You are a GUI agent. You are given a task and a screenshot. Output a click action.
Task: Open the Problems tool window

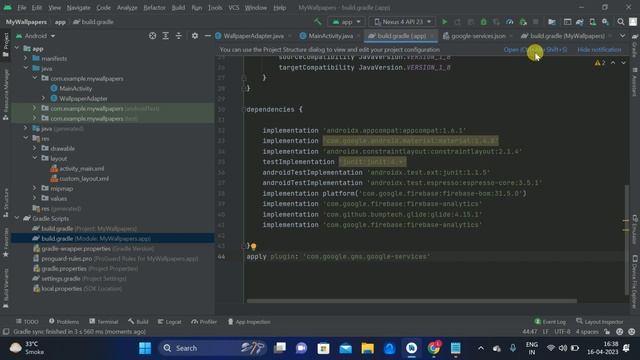click(64, 322)
